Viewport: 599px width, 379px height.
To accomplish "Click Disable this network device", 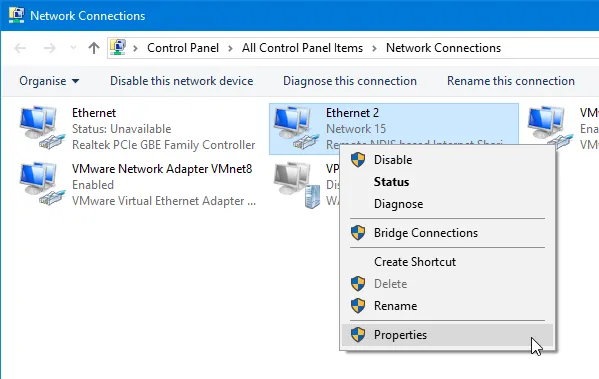I will (181, 81).
